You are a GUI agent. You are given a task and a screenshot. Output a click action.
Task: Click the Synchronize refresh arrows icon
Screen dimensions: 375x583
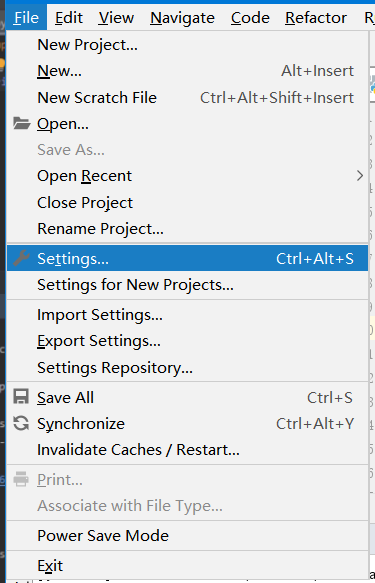pos(21,423)
